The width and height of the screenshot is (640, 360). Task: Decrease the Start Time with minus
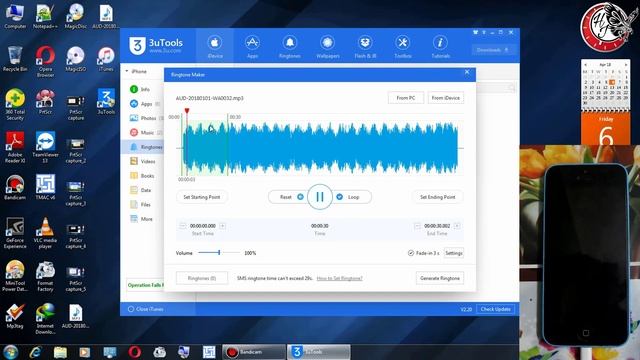click(182, 226)
